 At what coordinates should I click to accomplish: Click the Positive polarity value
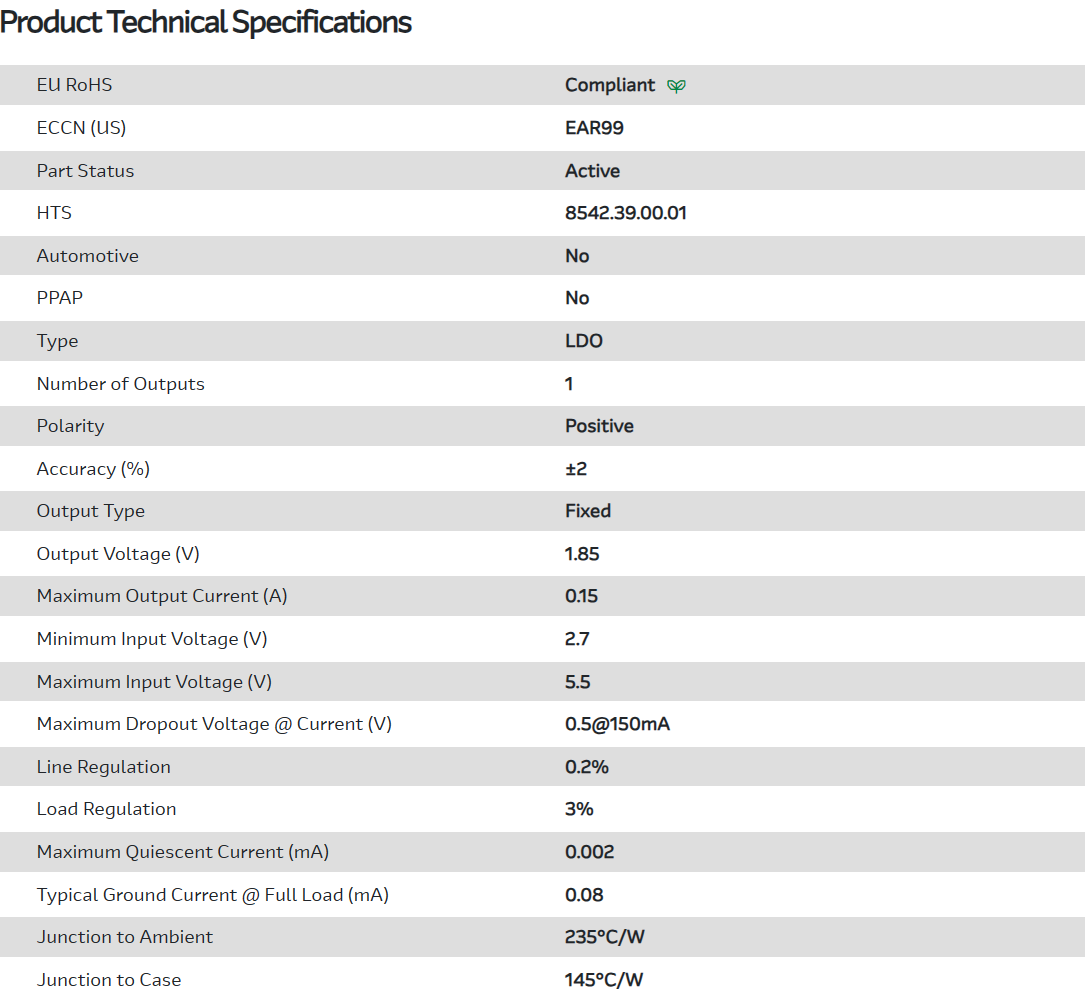(x=599, y=426)
